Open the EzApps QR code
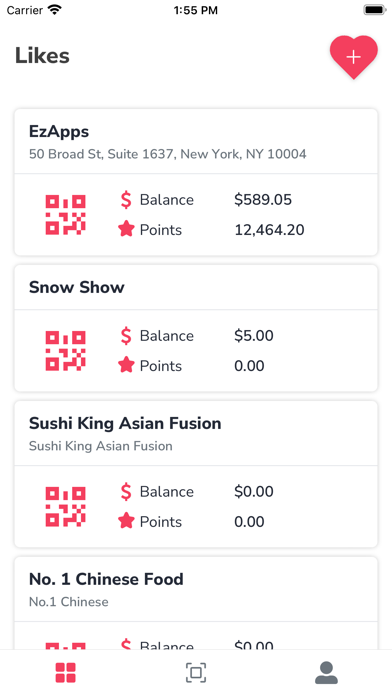Screen dimensions: 392x696 tap(65, 215)
